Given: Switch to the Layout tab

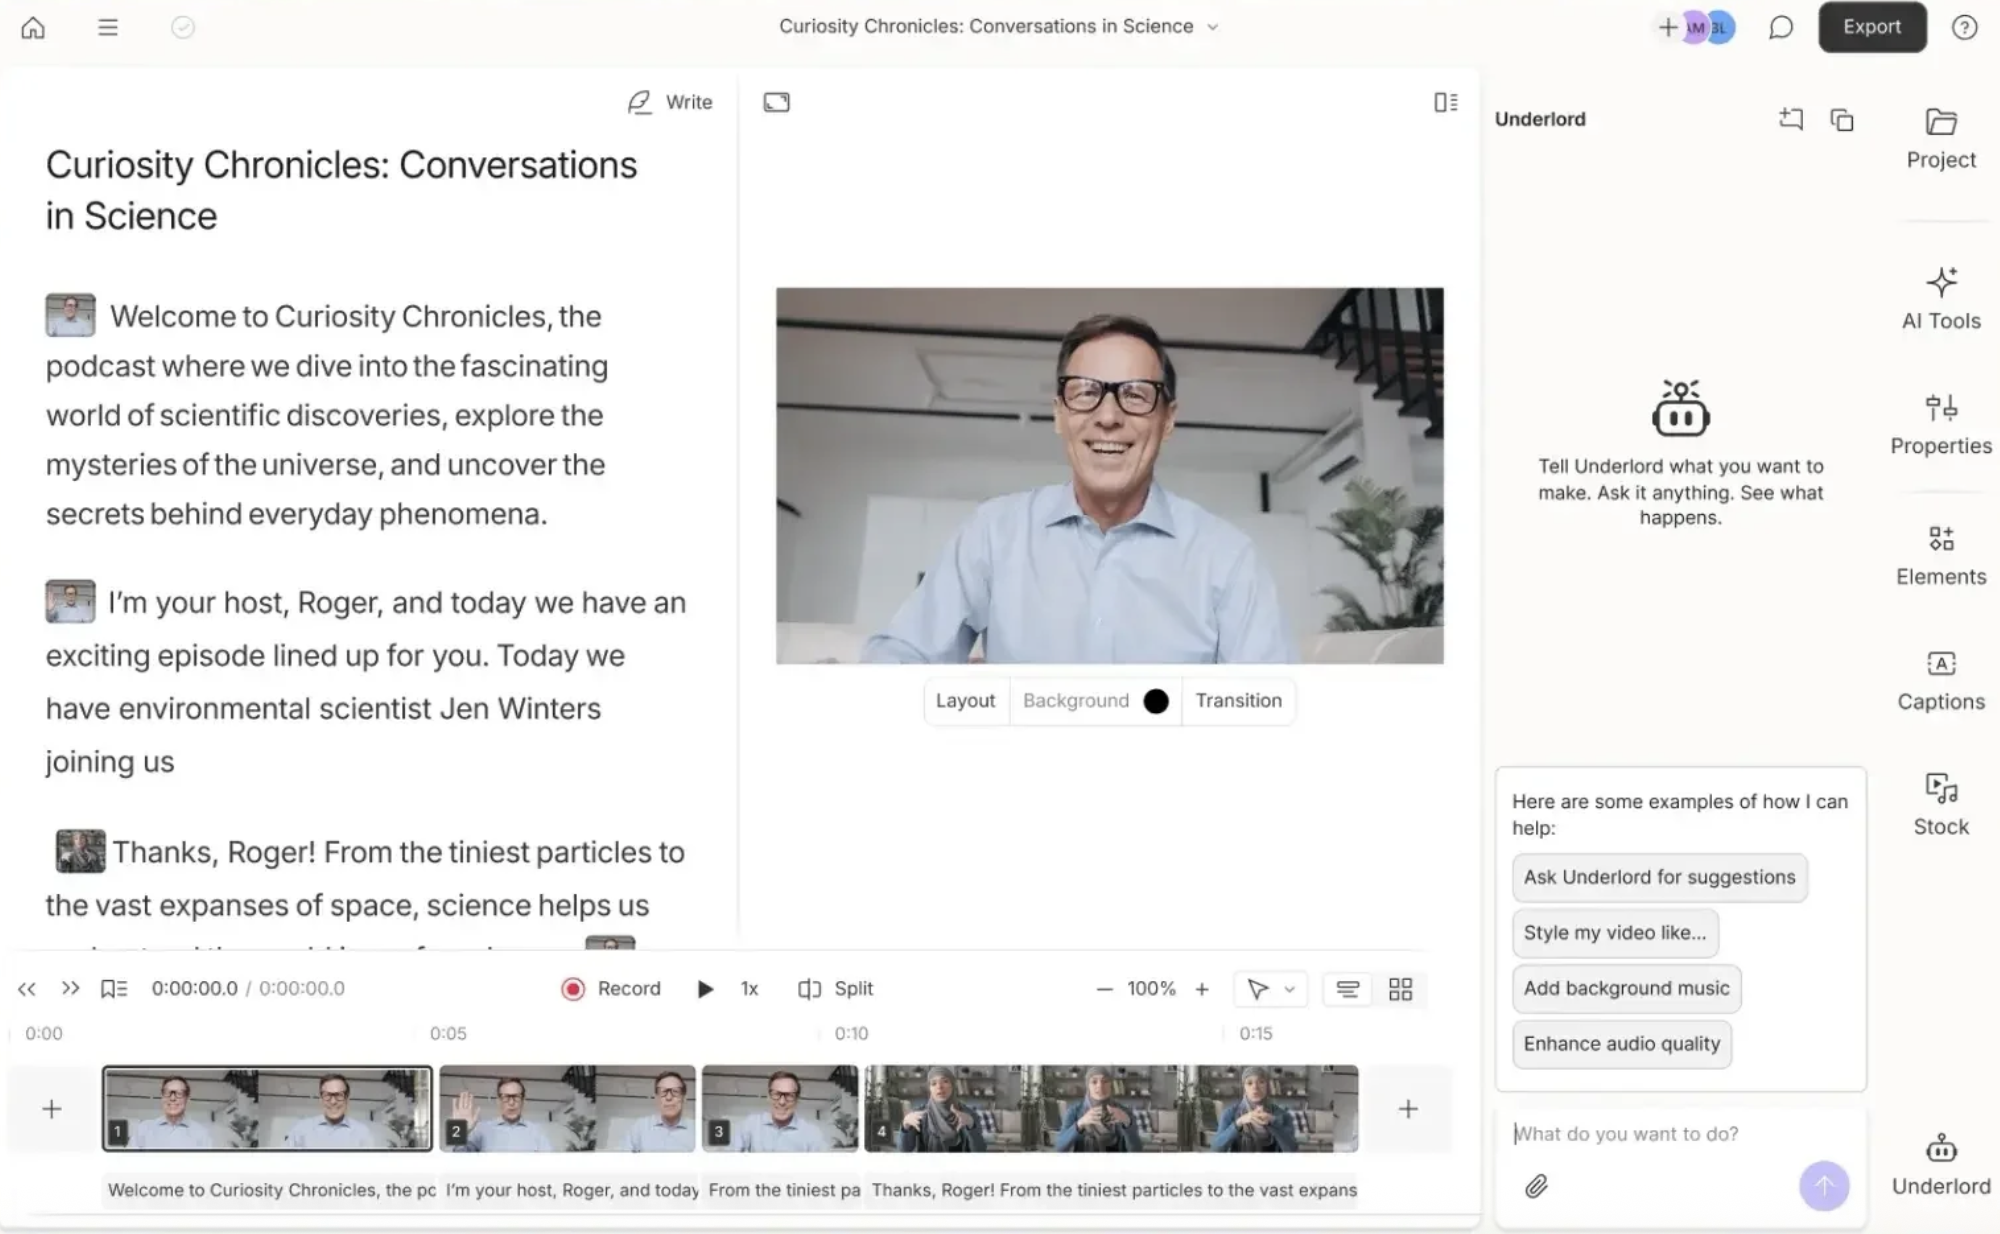Looking at the screenshot, I should [964, 700].
